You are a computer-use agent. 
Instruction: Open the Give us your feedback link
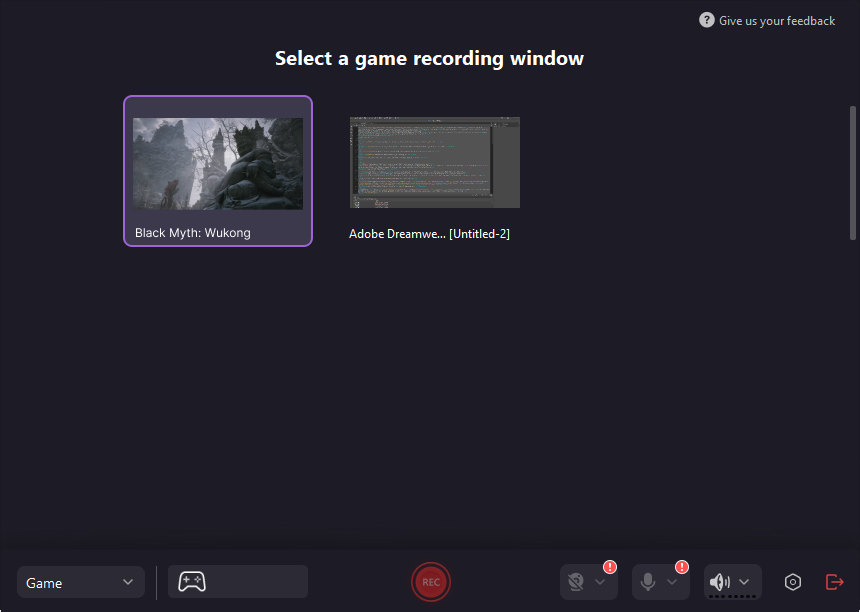[x=777, y=21]
